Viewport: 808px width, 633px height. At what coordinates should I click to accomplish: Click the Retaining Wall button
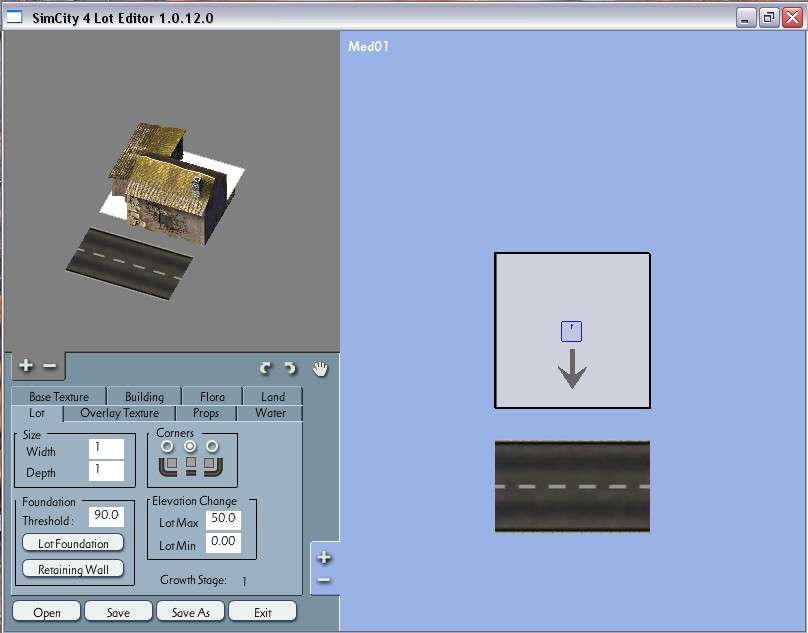click(x=73, y=569)
